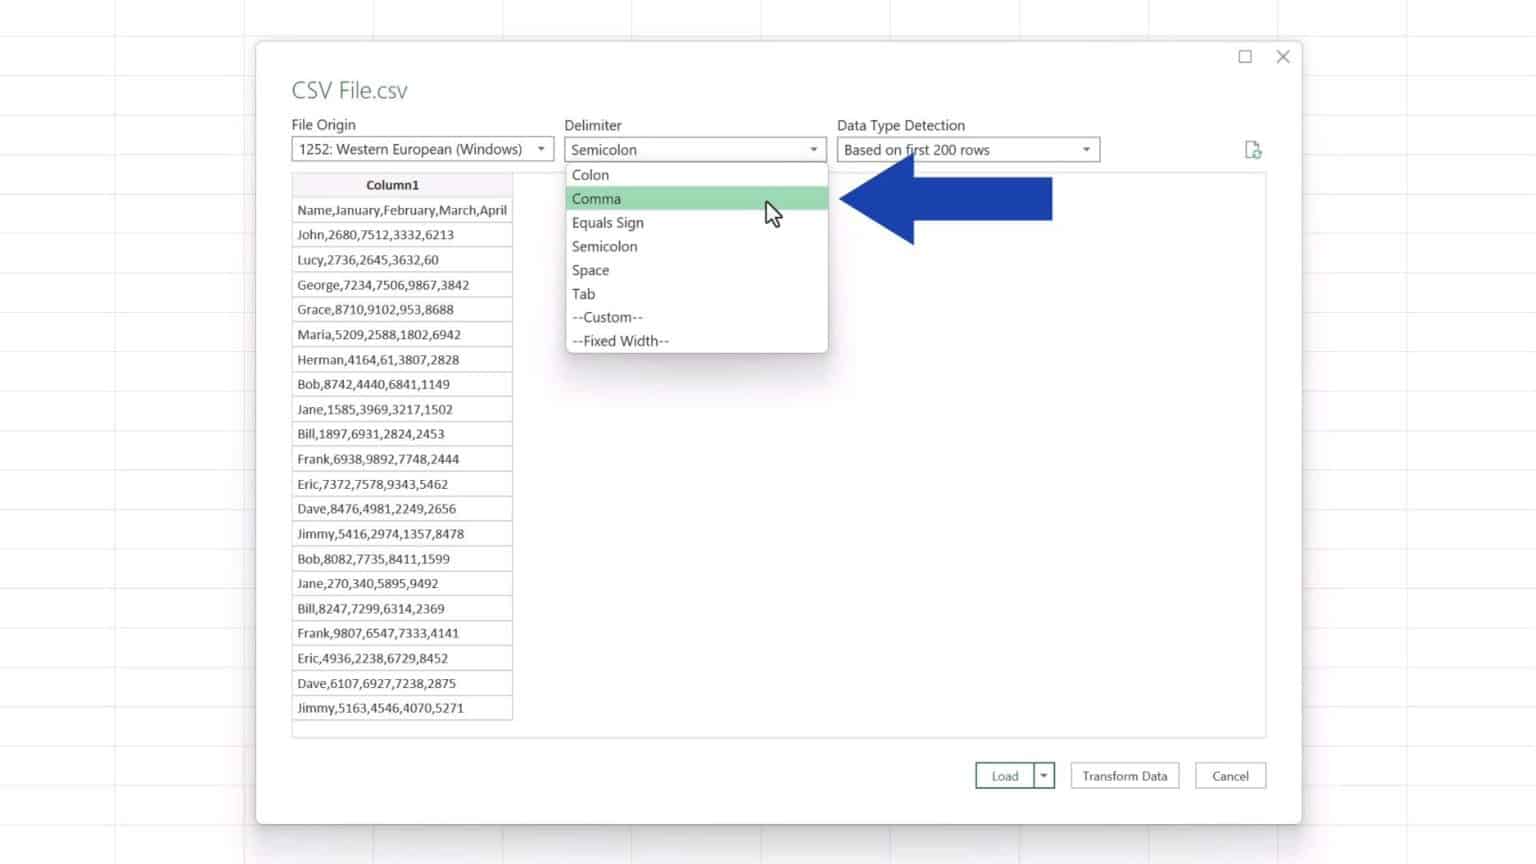Viewport: 1536px width, 864px height.
Task: Expand the Load button split arrow
Action: tap(1043, 775)
